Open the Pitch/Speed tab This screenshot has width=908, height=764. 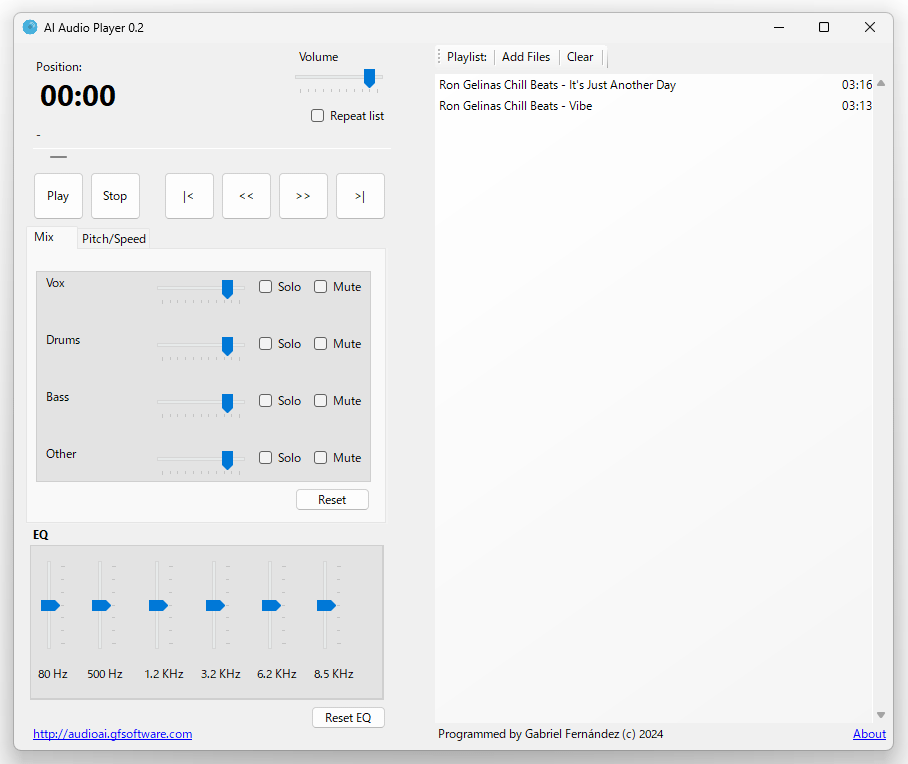[114, 239]
